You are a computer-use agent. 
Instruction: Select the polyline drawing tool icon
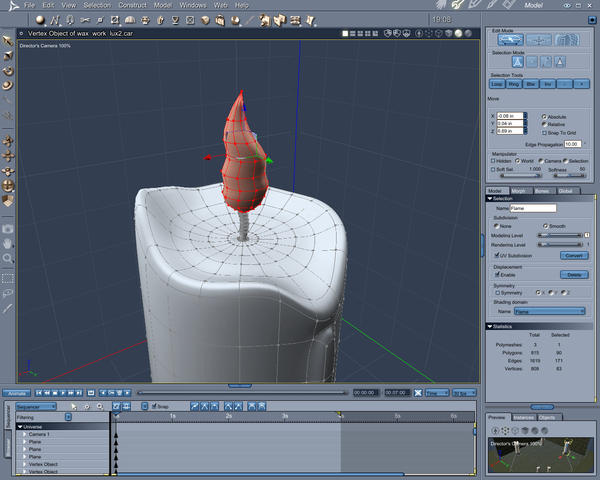click(55, 20)
